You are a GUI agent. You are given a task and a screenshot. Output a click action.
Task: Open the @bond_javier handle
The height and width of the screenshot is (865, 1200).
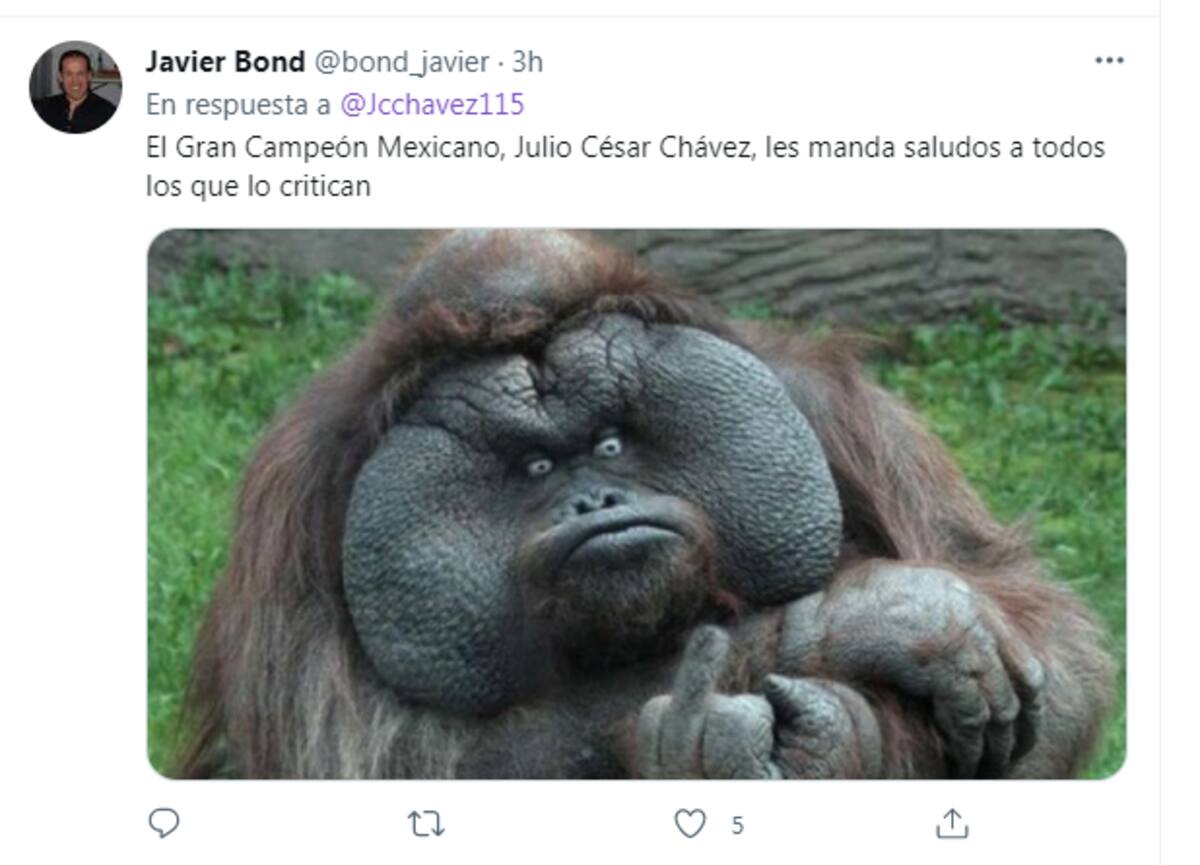coord(402,62)
